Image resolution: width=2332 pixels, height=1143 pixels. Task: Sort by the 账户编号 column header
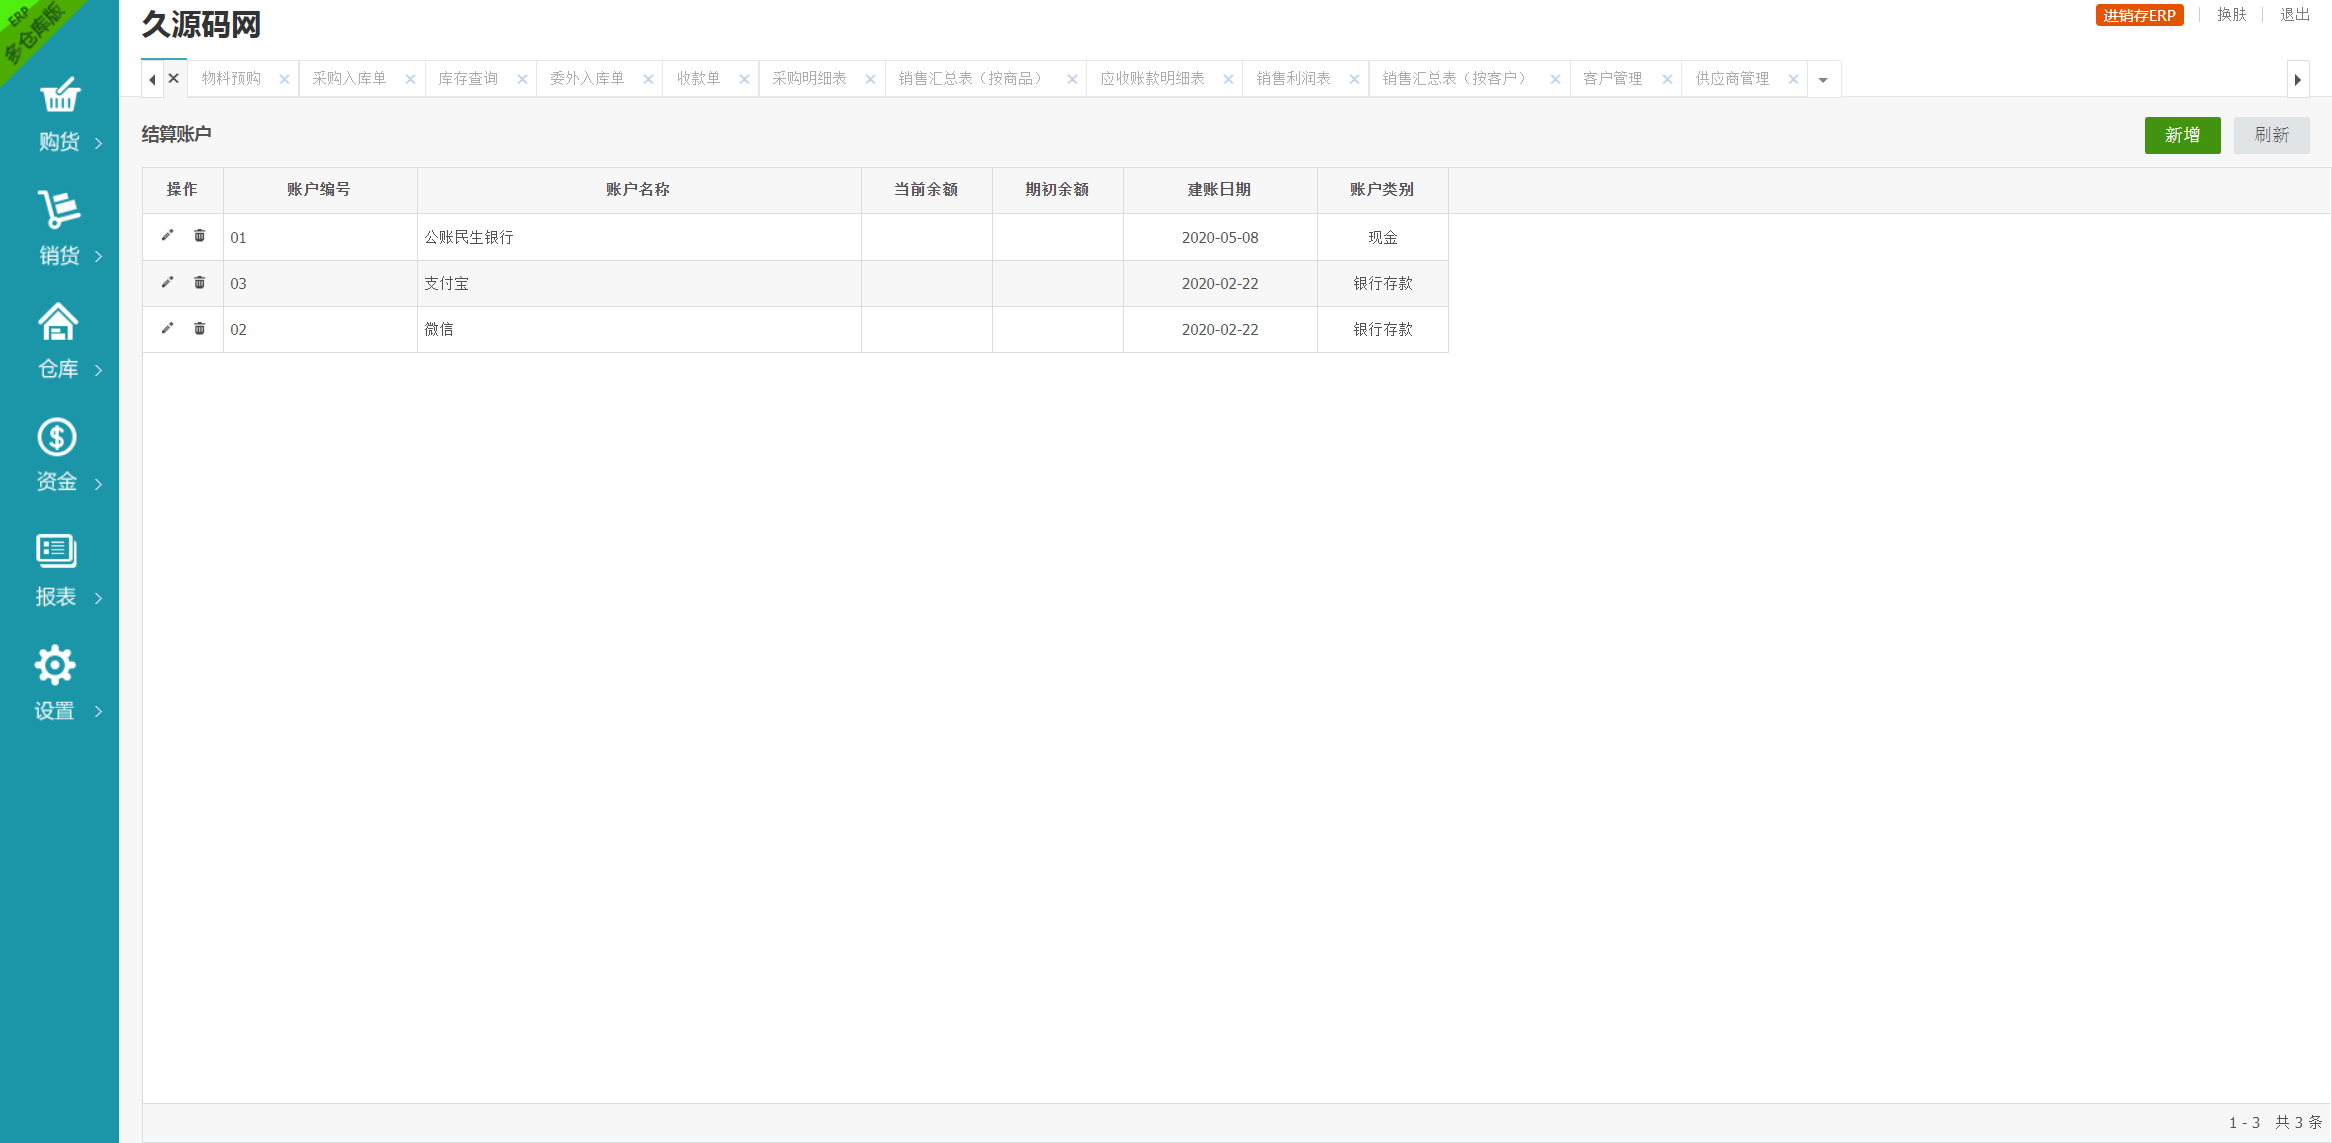click(x=319, y=190)
